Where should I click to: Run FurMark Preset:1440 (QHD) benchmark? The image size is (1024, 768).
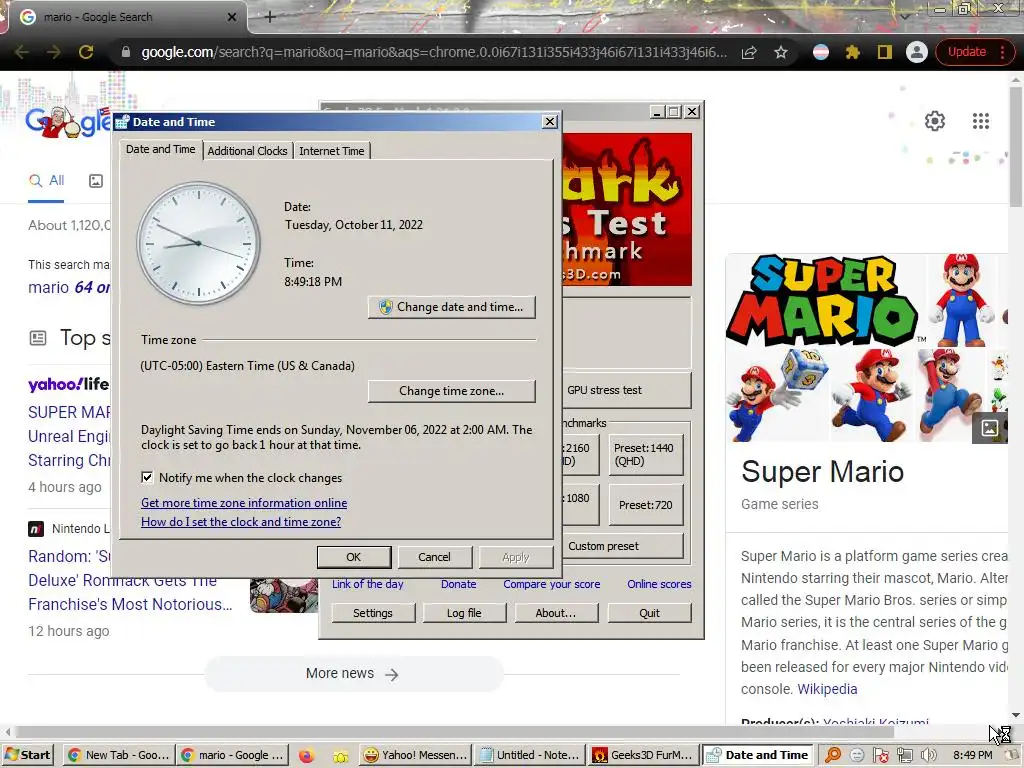pos(645,455)
